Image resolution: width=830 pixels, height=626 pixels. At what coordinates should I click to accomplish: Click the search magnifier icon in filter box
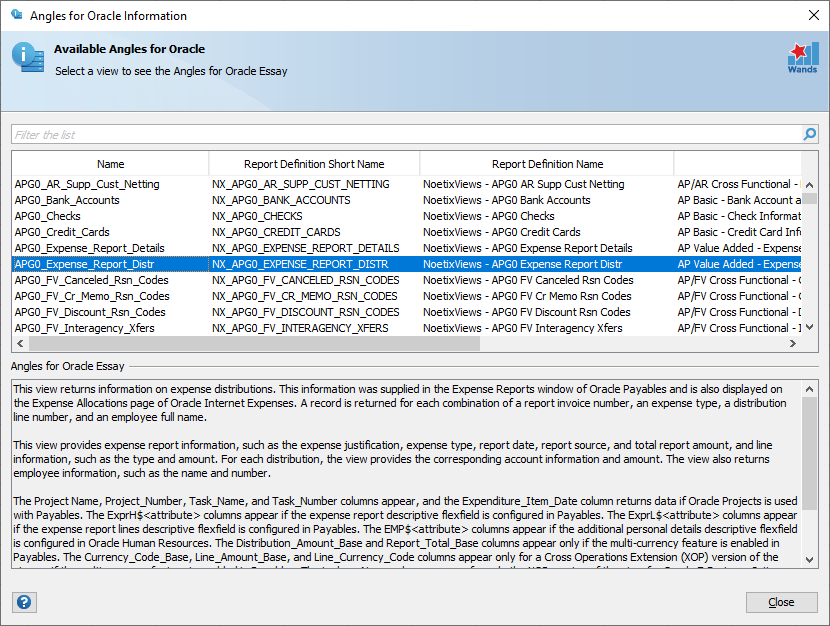809,134
